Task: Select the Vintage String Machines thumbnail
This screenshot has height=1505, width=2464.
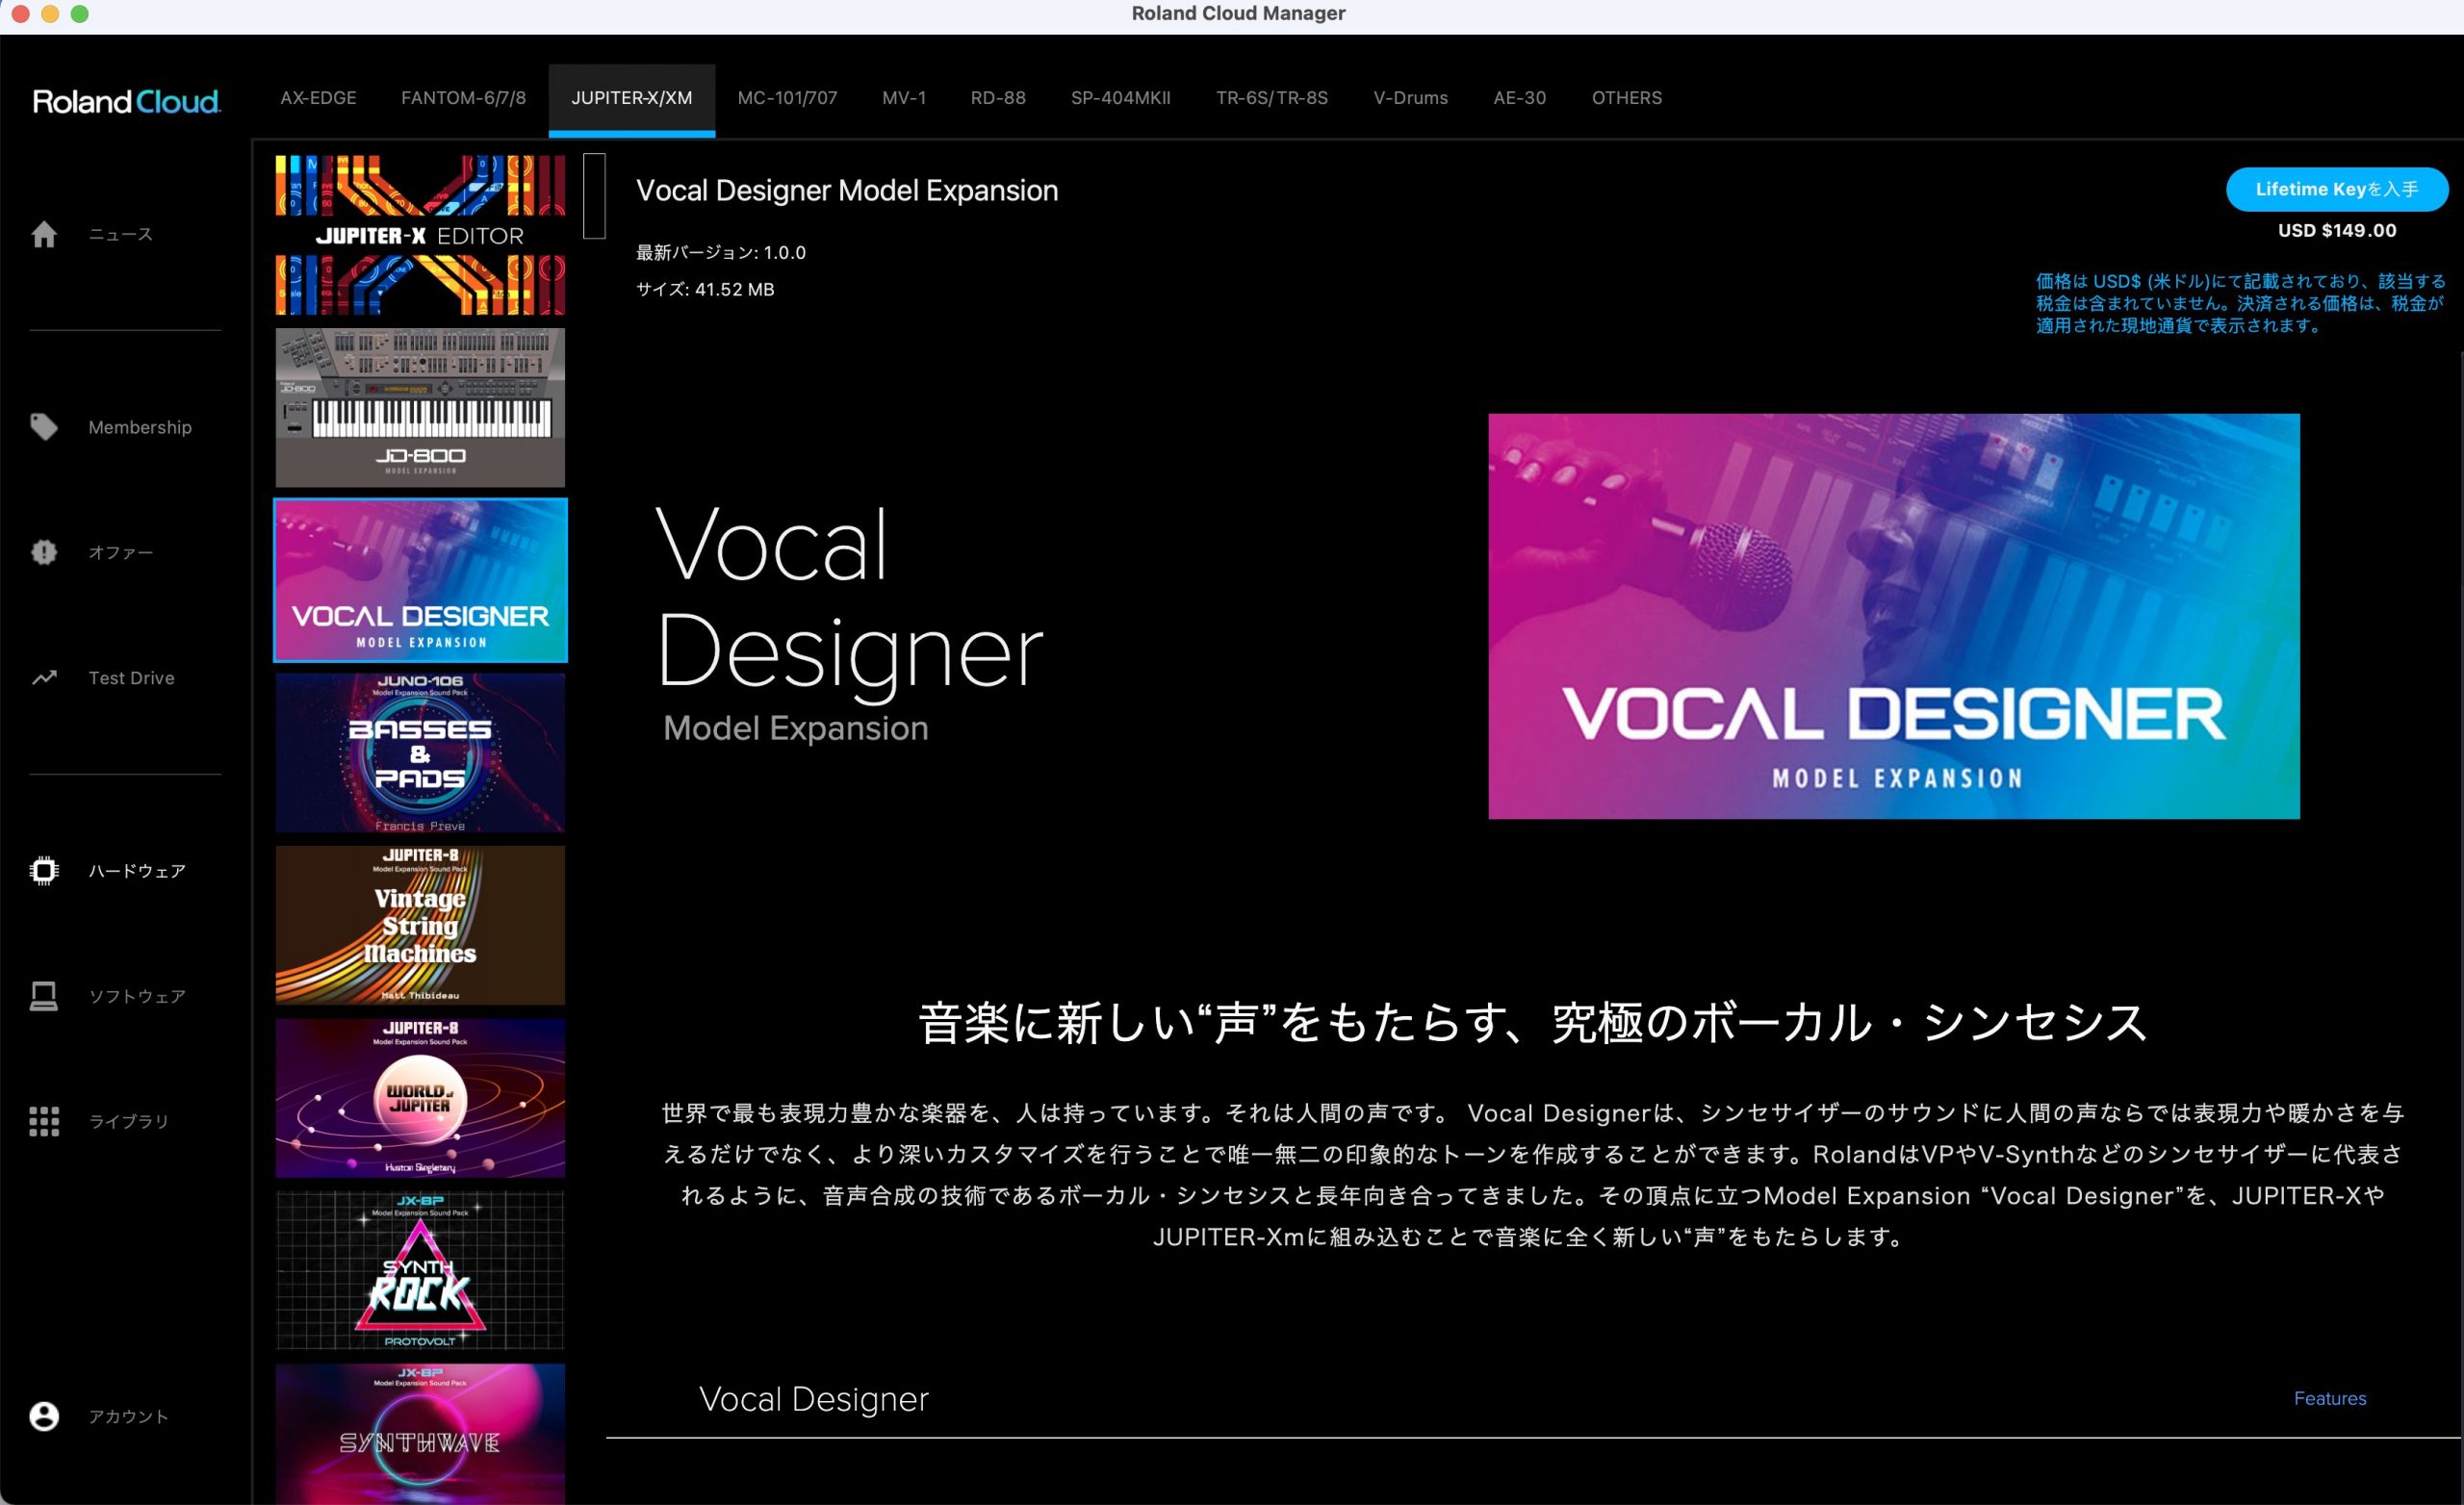Action: [x=420, y=925]
